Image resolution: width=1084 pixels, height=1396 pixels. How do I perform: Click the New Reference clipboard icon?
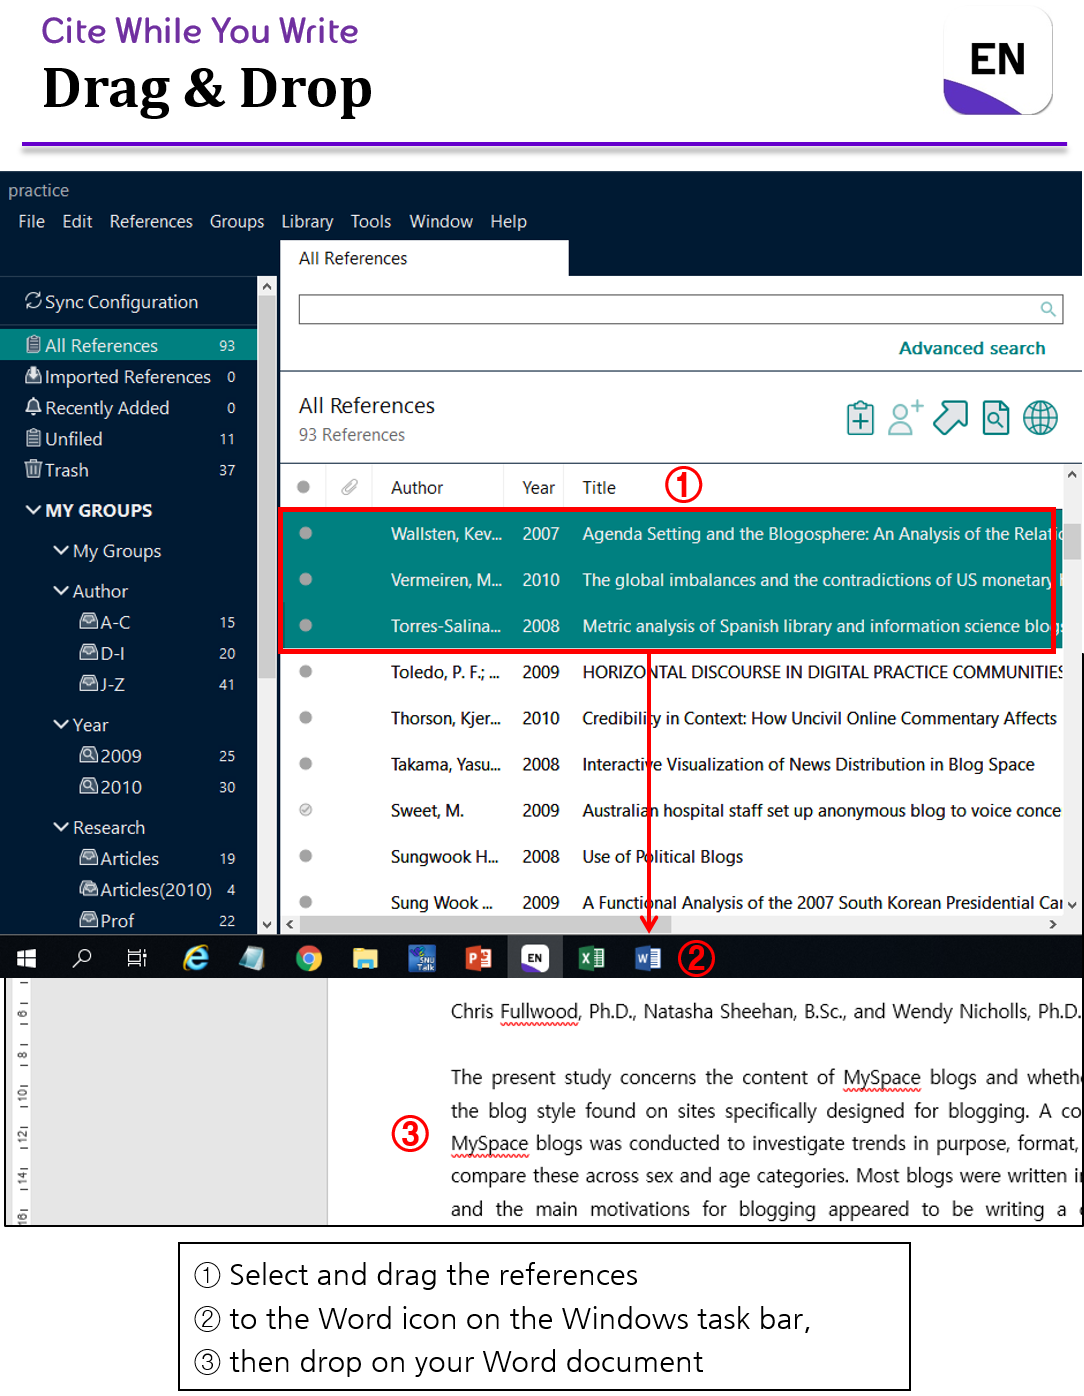860,417
